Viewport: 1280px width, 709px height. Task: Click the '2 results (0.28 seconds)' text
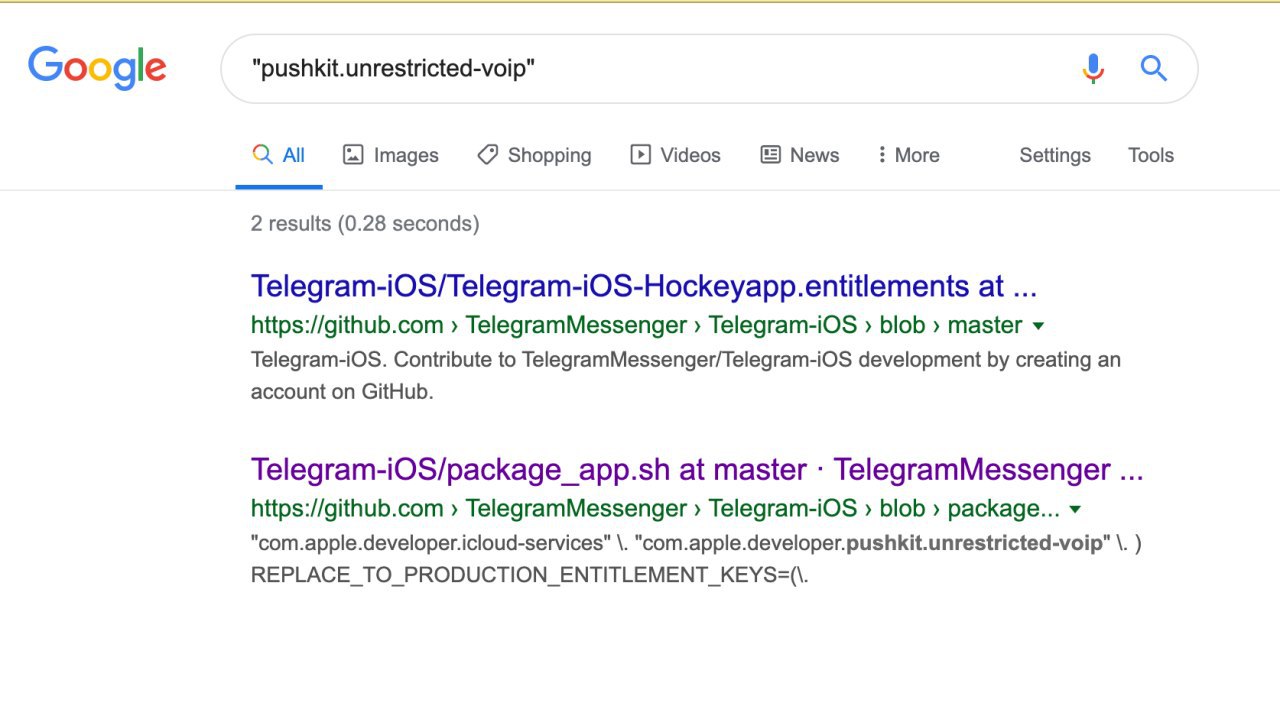365,223
